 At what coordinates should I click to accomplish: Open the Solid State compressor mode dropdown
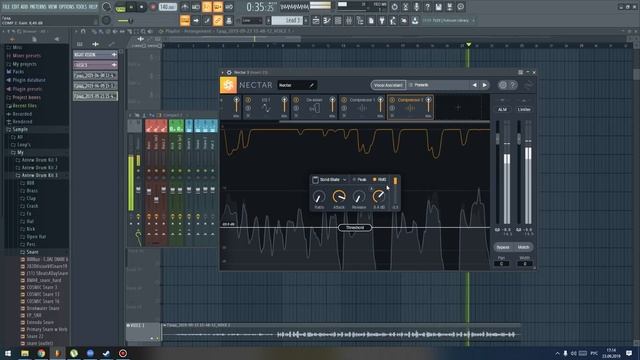(333, 180)
